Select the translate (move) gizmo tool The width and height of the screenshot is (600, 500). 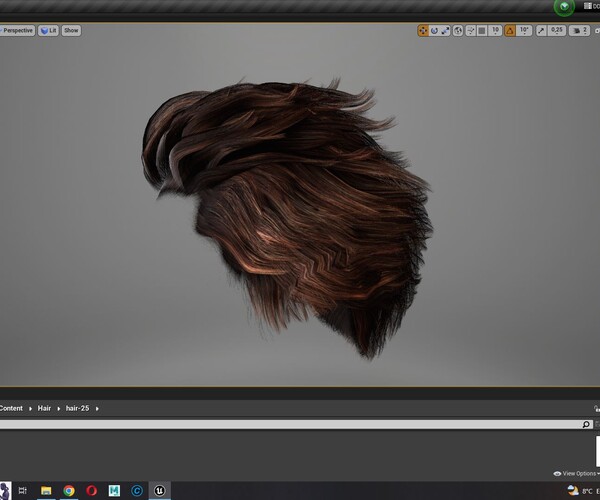pos(423,31)
